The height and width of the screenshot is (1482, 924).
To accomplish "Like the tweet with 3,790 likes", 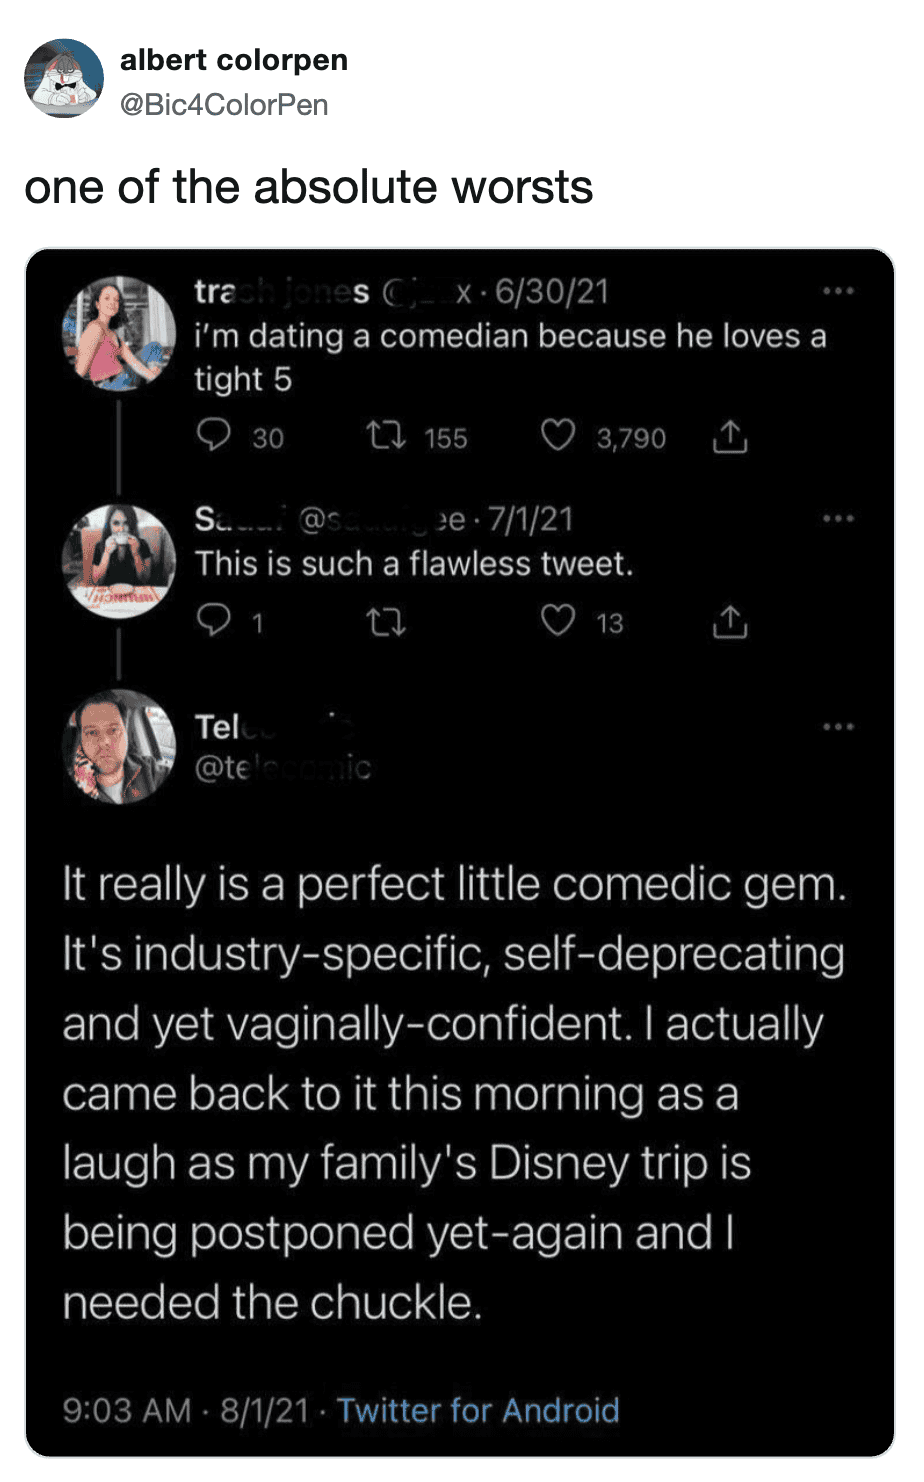I will coord(558,436).
